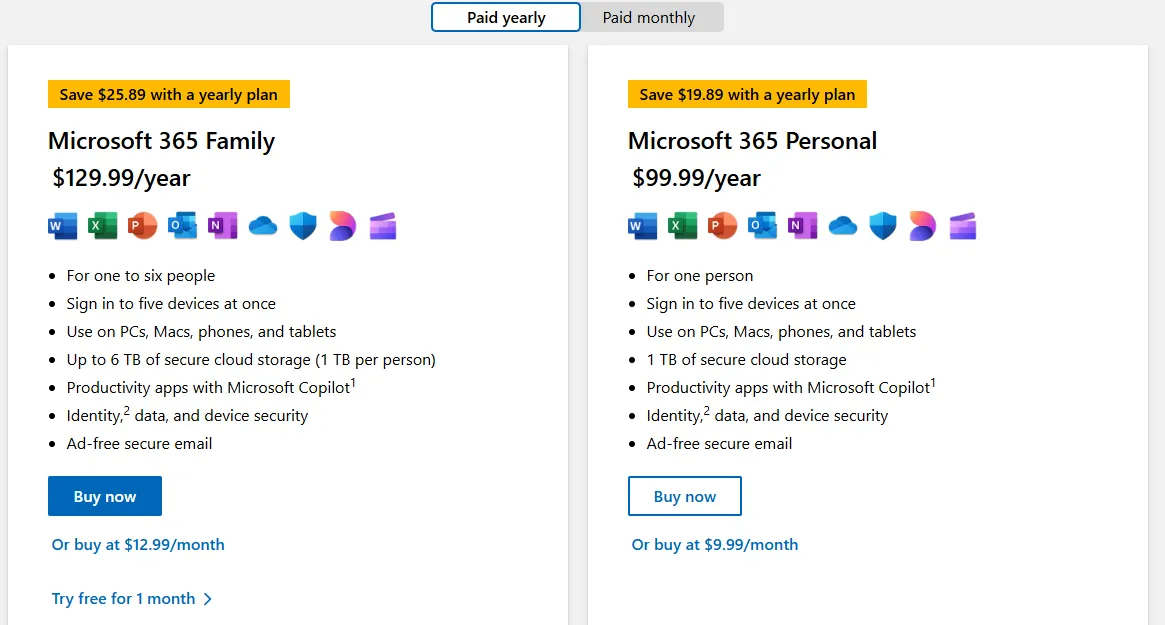Click Or buy at $9.99/month link
The width and height of the screenshot is (1165, 625).
714,544
